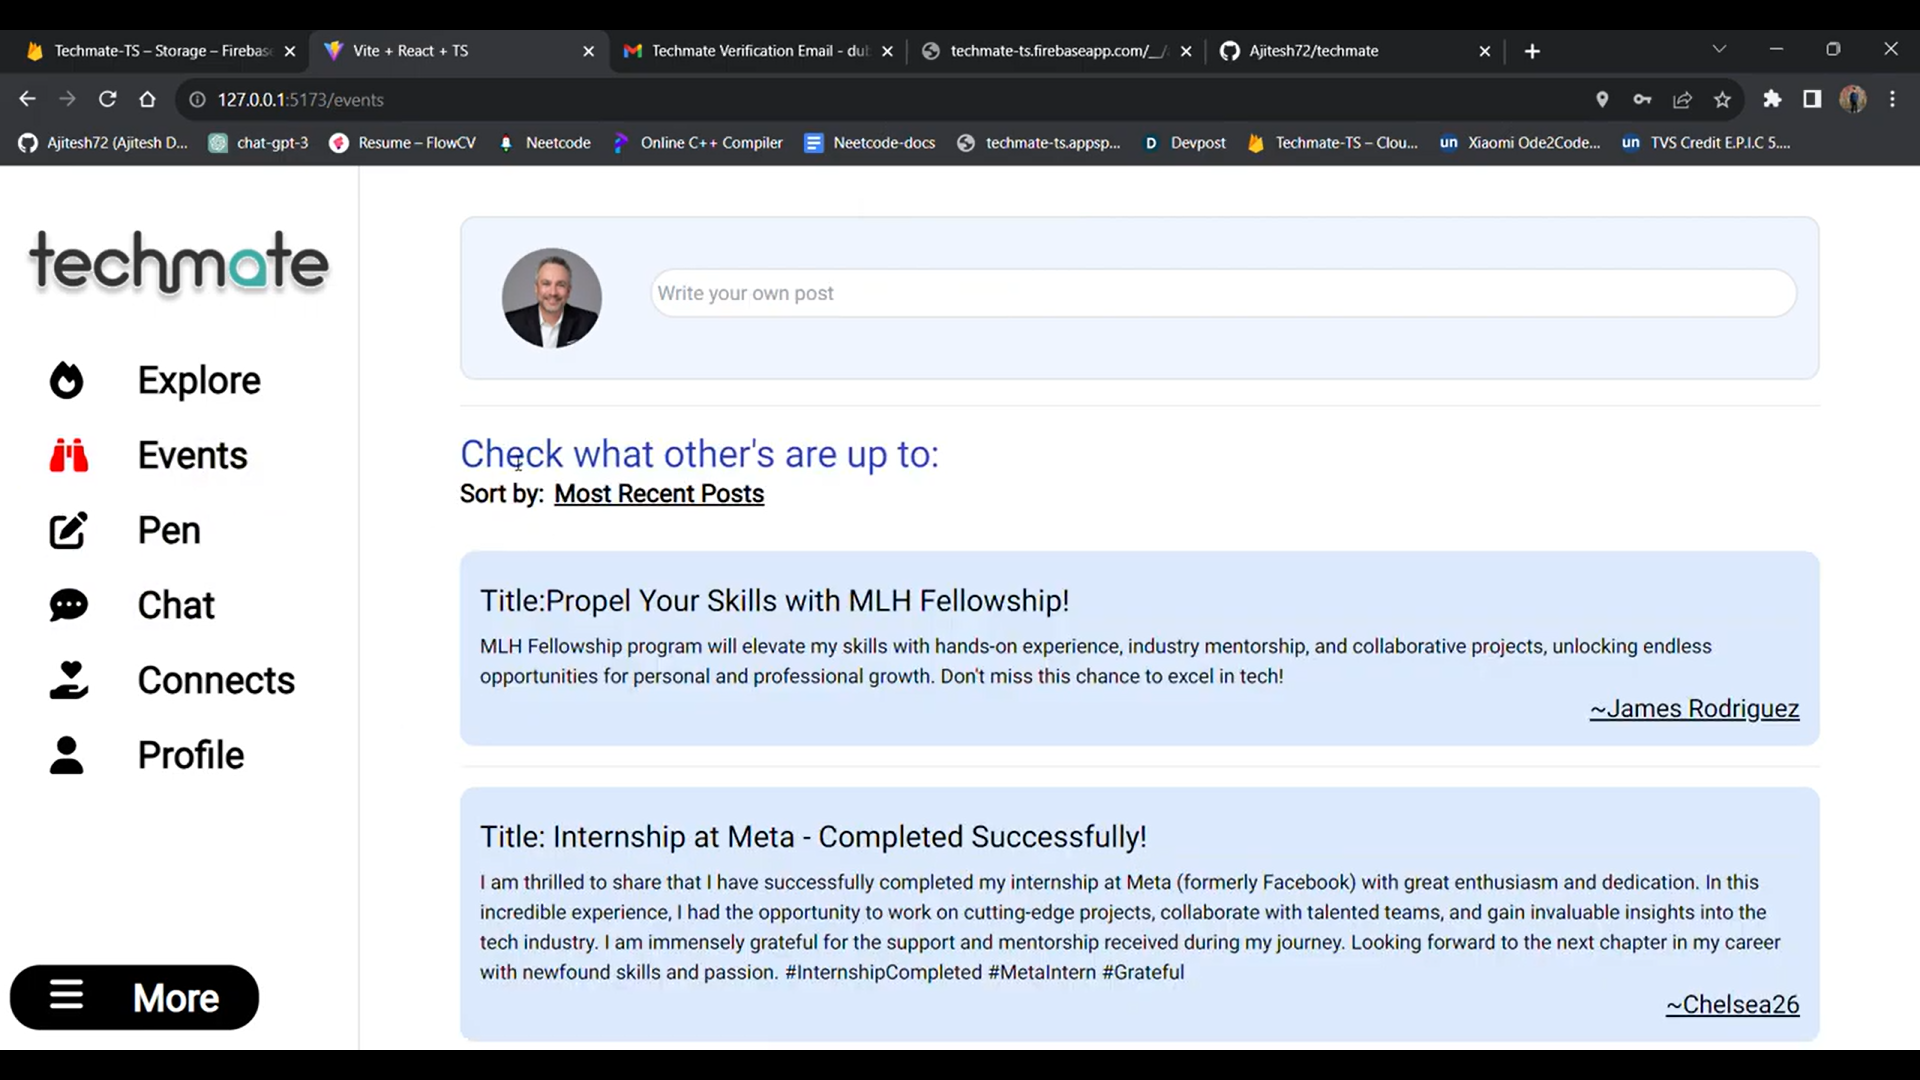Viewport: 1920px width, 1080px height.
Task: Open Chat via speech bubble icon
Action: point(69,605)
